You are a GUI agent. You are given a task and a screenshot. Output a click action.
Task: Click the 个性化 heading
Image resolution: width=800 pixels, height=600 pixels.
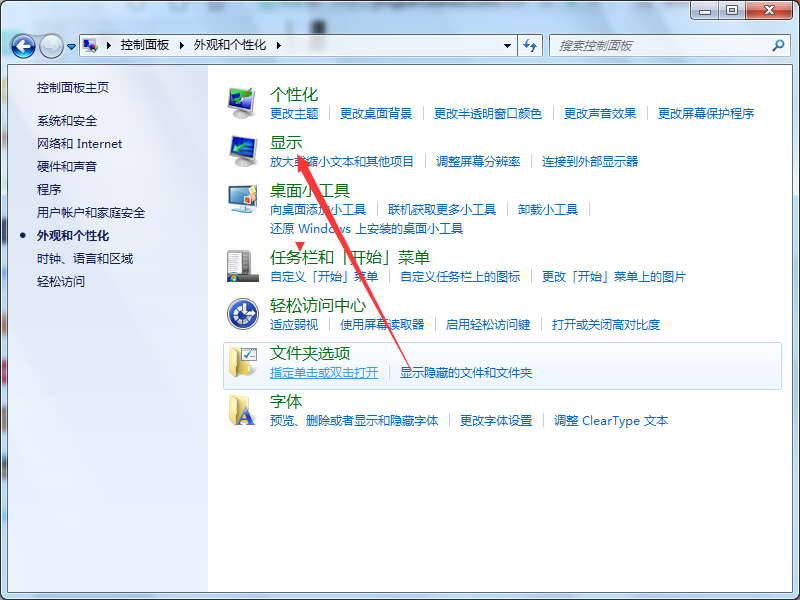[x=294, y=94]
